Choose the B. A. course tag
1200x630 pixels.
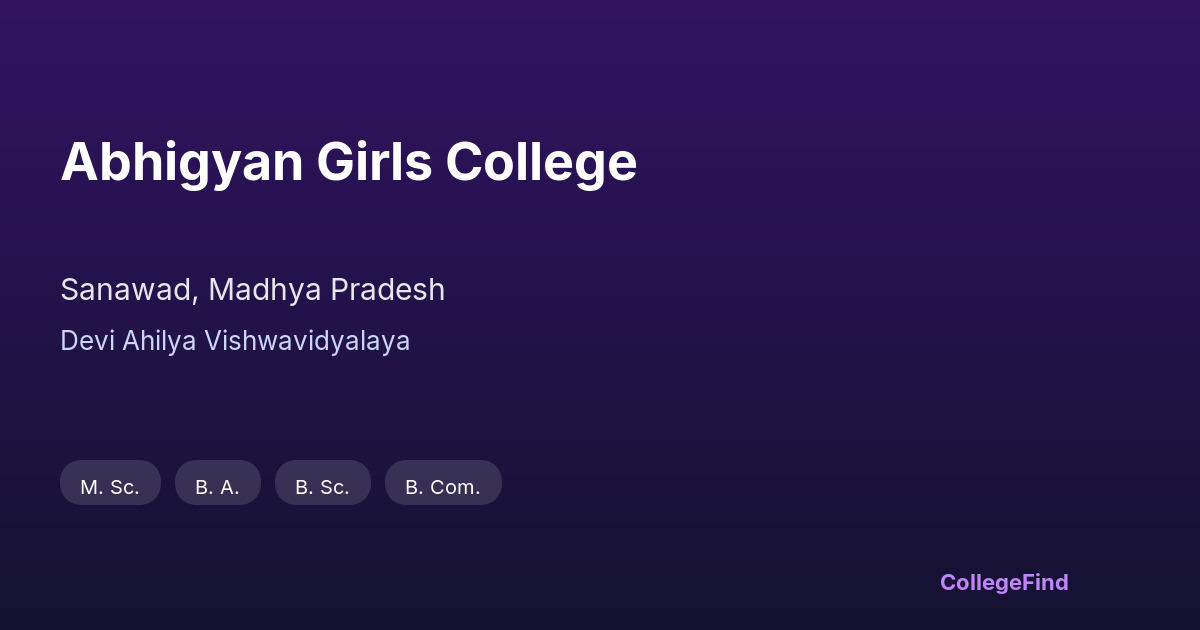click(217, 483)
